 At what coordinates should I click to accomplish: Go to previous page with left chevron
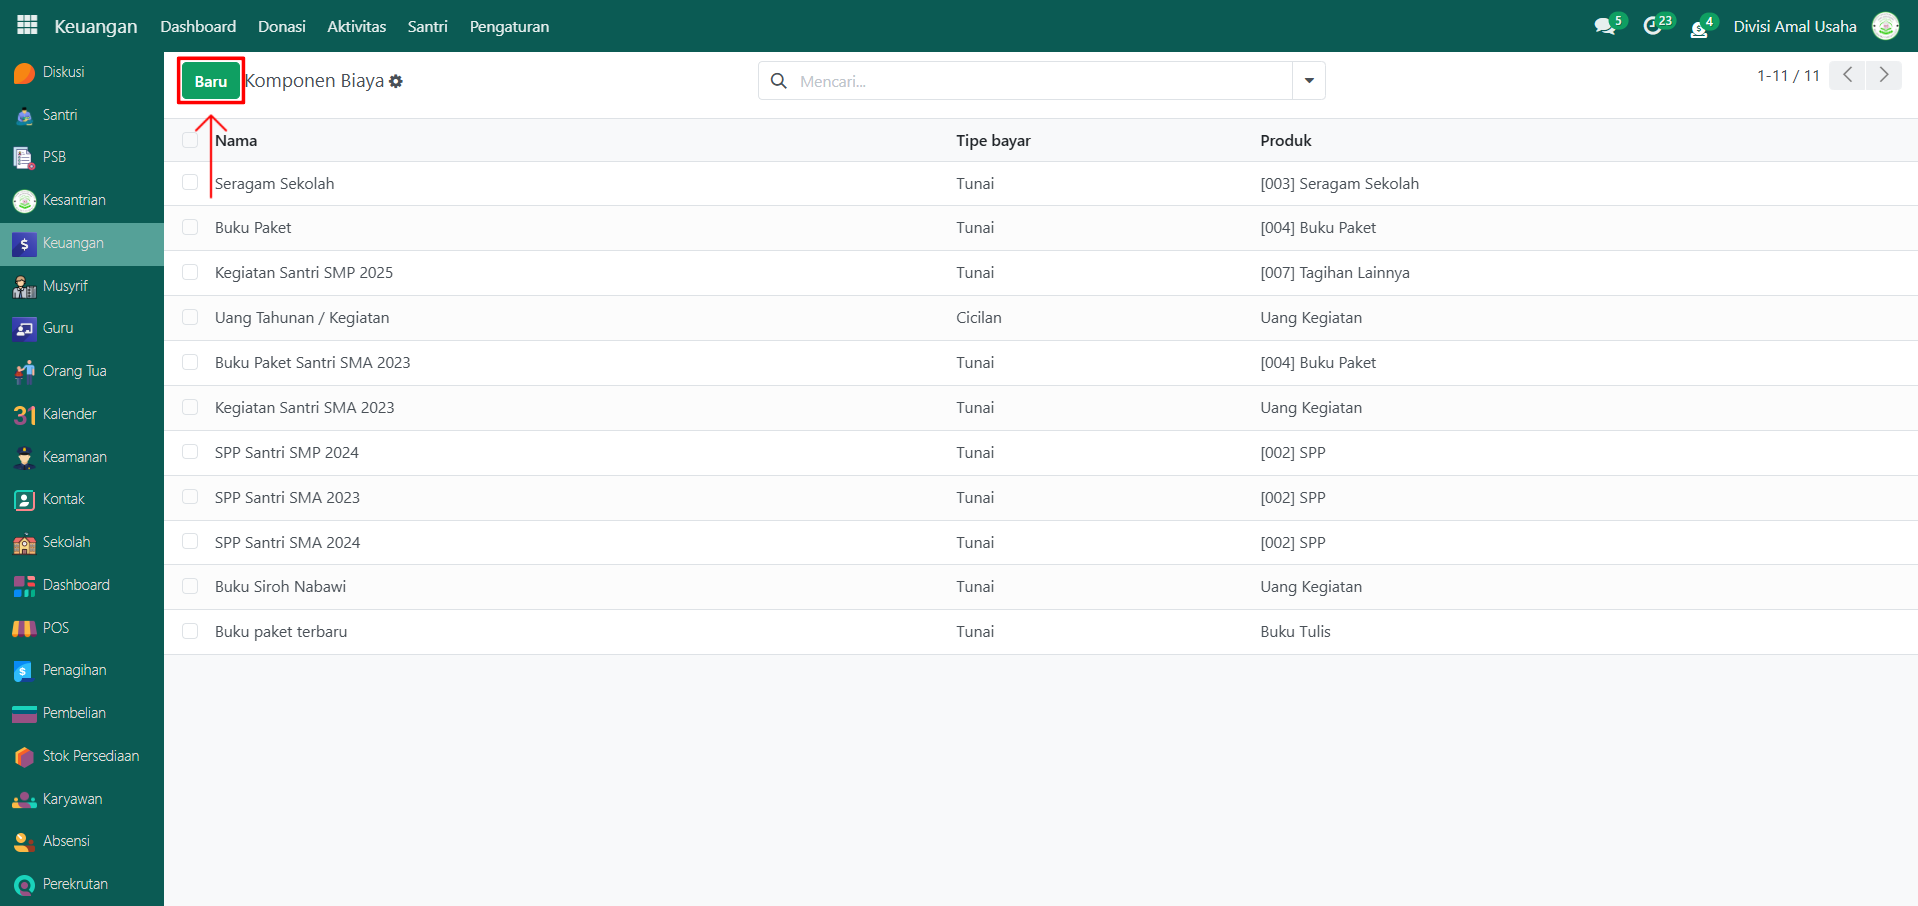(x=1847, y=75)
